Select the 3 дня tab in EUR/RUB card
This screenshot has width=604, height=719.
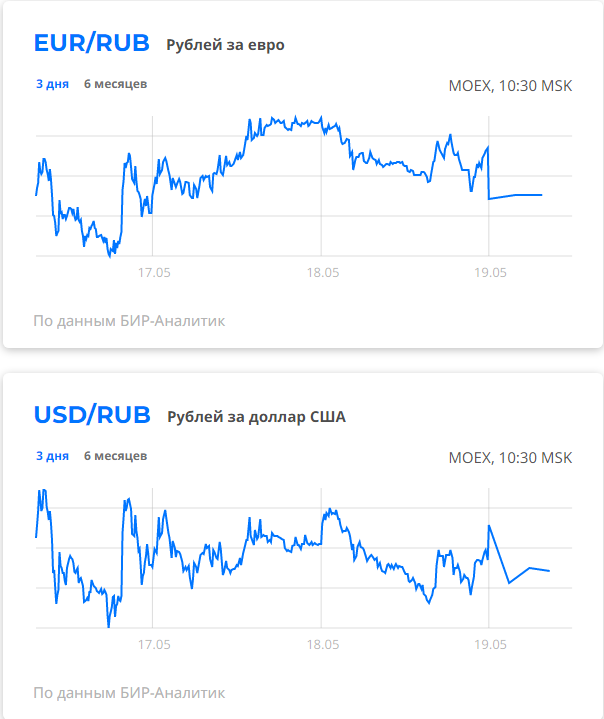(52, 84)
